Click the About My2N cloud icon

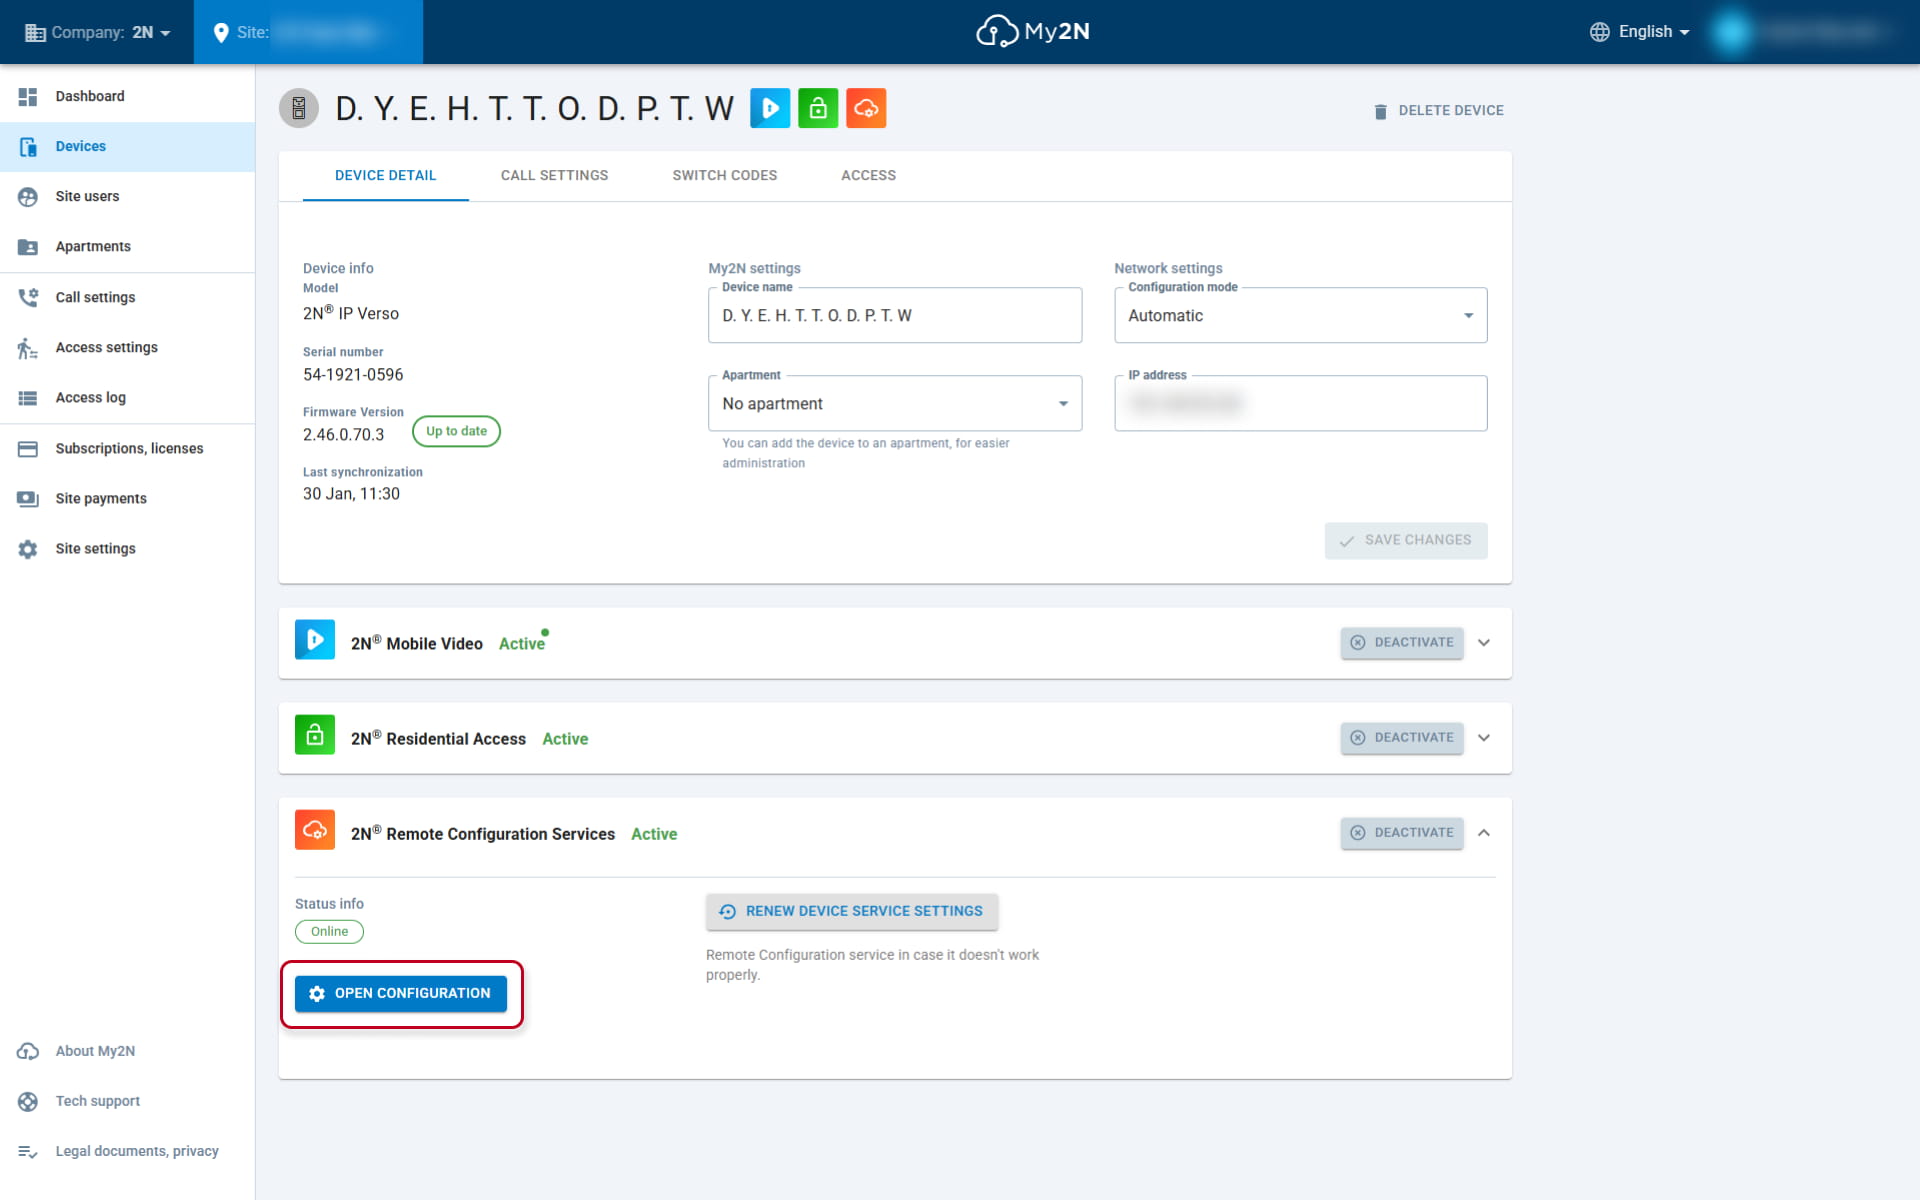(28, 1051)
